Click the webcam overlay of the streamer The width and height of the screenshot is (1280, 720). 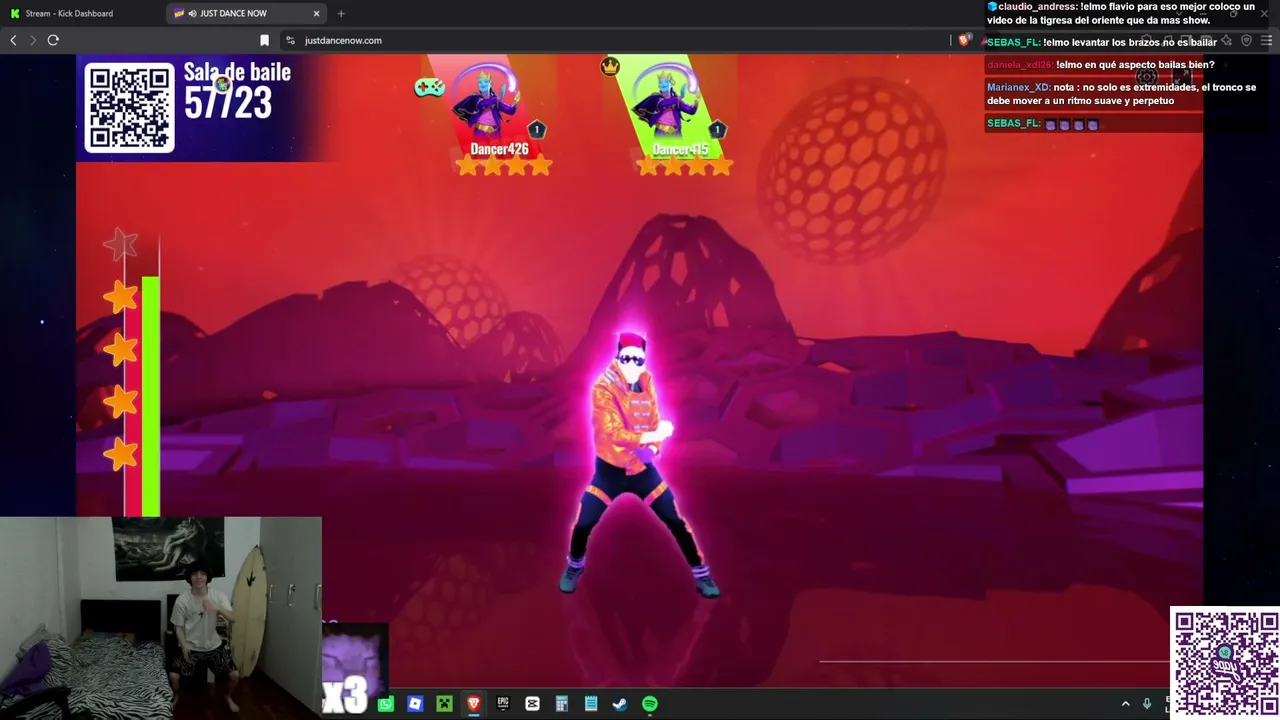[x=161, y=617]
